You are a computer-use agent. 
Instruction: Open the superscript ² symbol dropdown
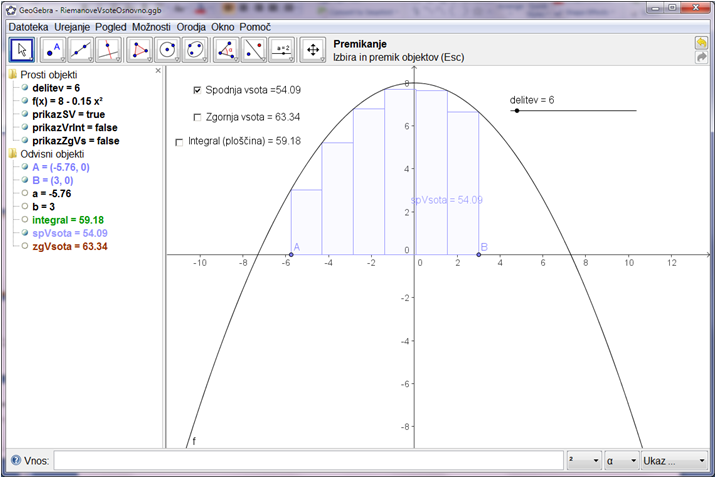point(584,461)
